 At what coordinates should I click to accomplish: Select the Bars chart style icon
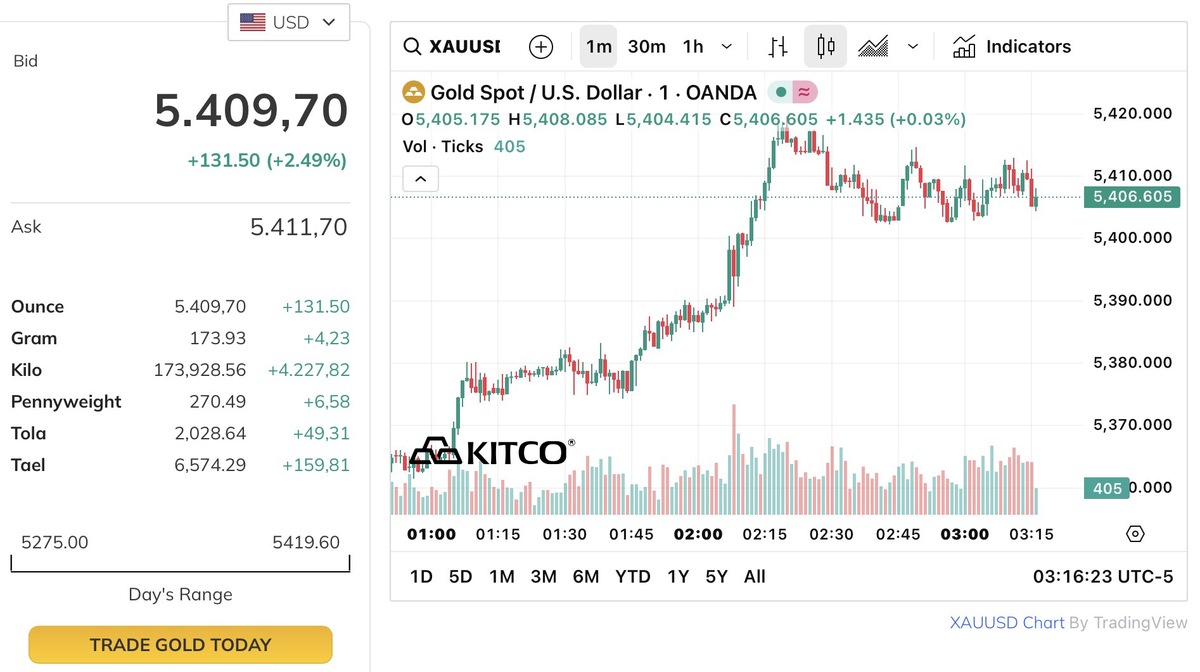[x=778, y=47]
